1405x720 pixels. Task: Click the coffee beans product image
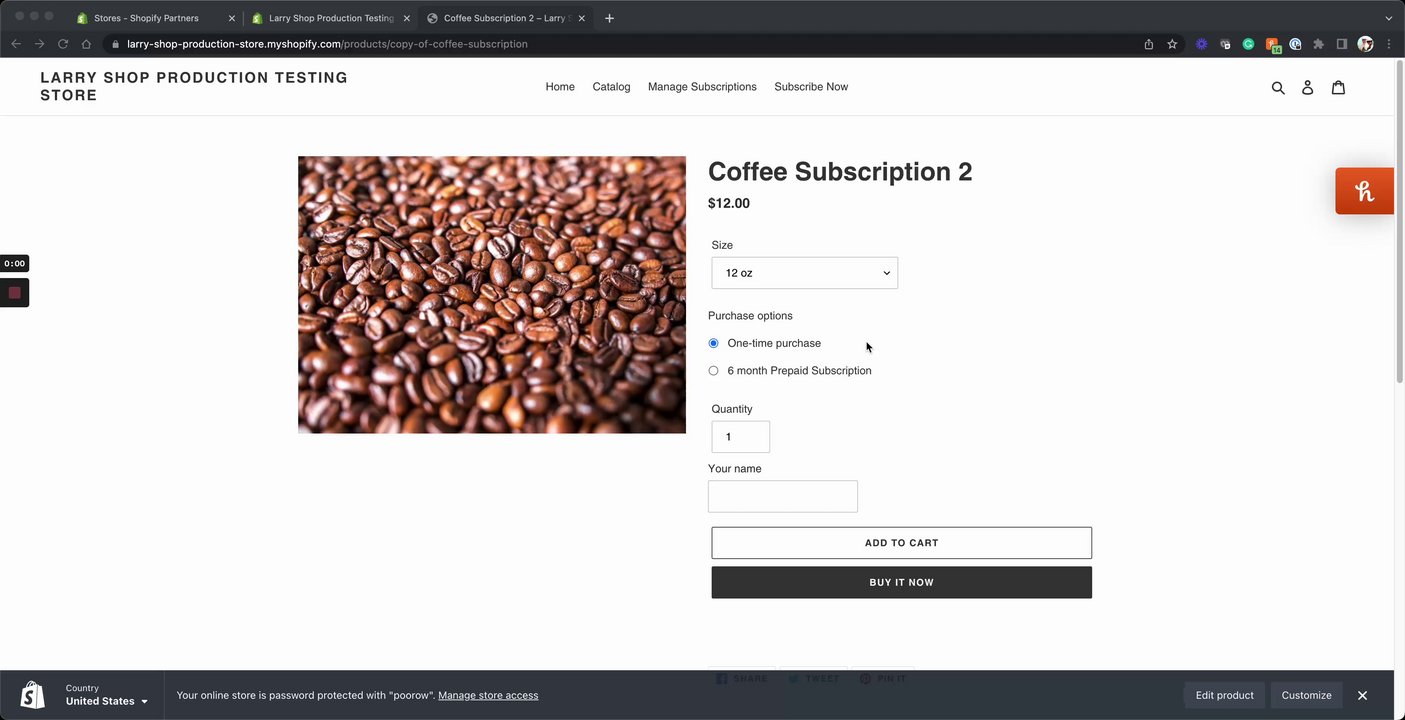(x=492, y=294)
